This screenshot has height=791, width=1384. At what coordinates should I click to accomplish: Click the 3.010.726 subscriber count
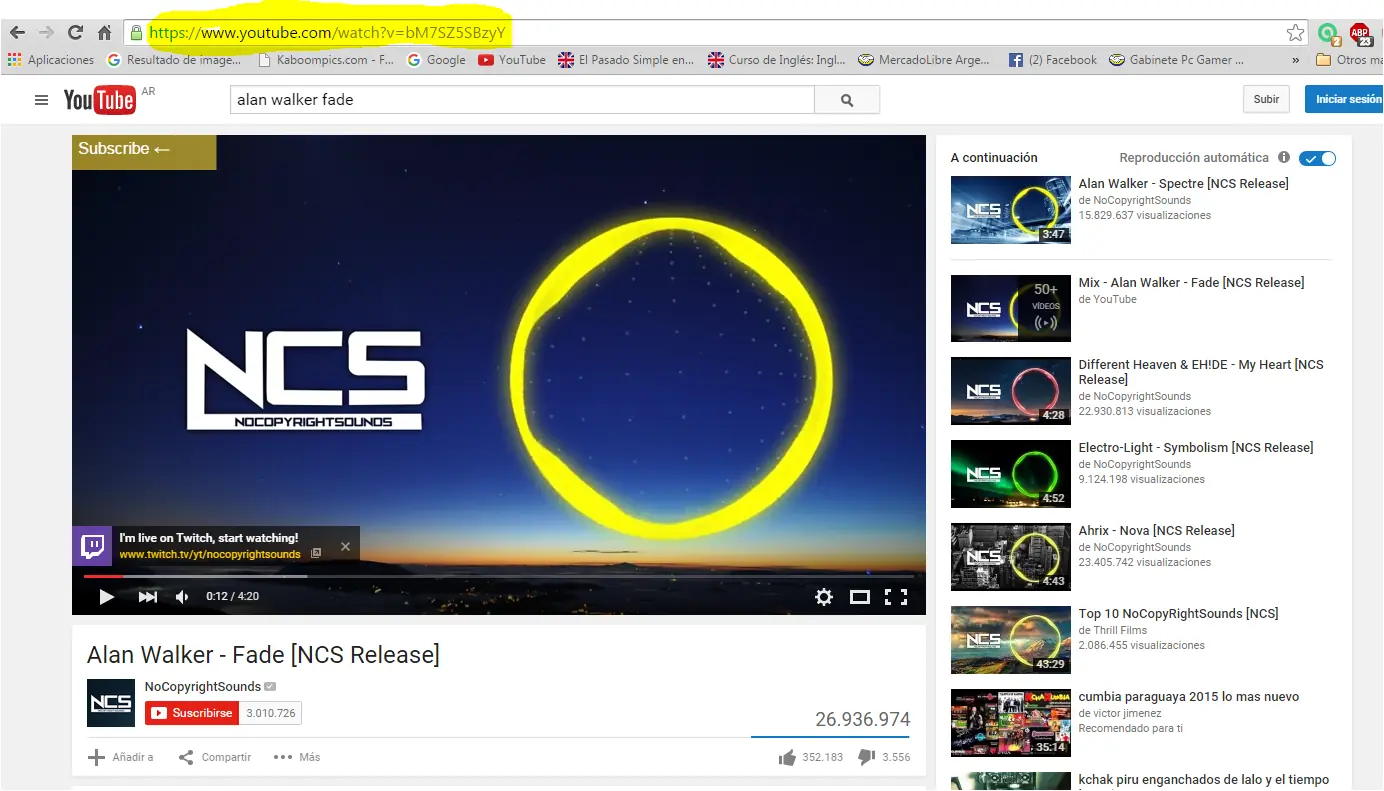click(x=271, y=713)
